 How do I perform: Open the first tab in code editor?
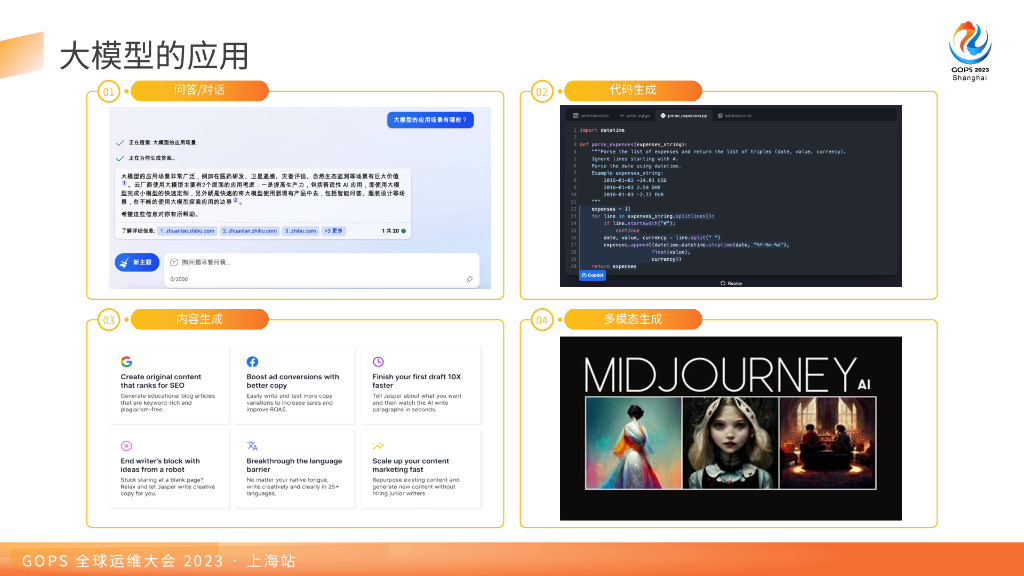[592, 116]
